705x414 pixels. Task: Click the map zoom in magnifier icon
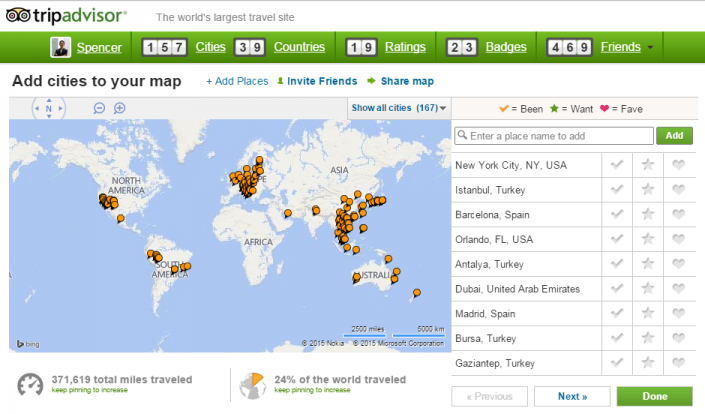click(x=119, y=108)
